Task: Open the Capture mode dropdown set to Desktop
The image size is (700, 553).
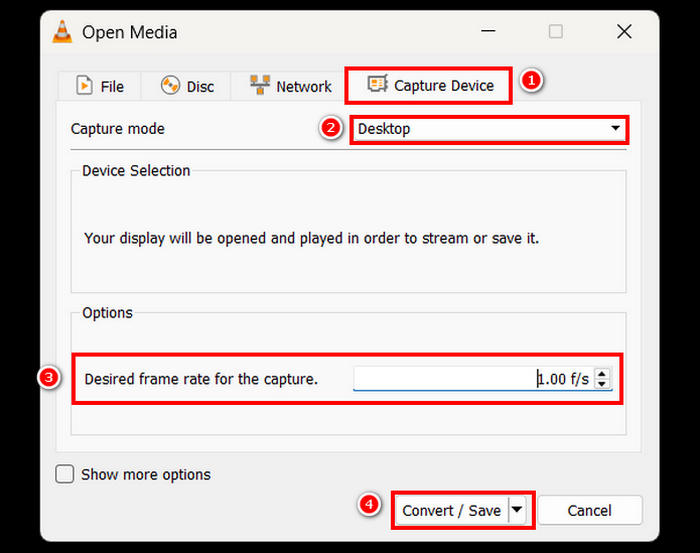Action: 489,129
